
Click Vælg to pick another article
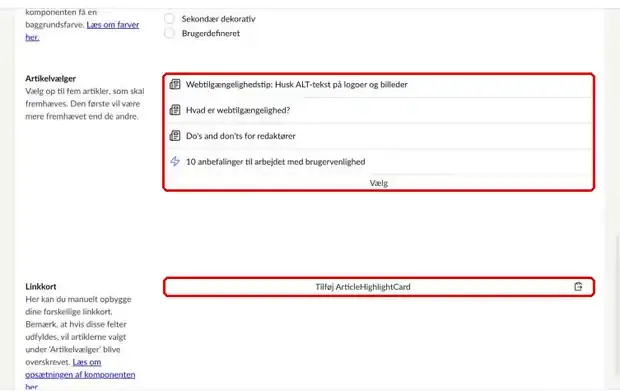pyautogui.click(x=378, y=183)
